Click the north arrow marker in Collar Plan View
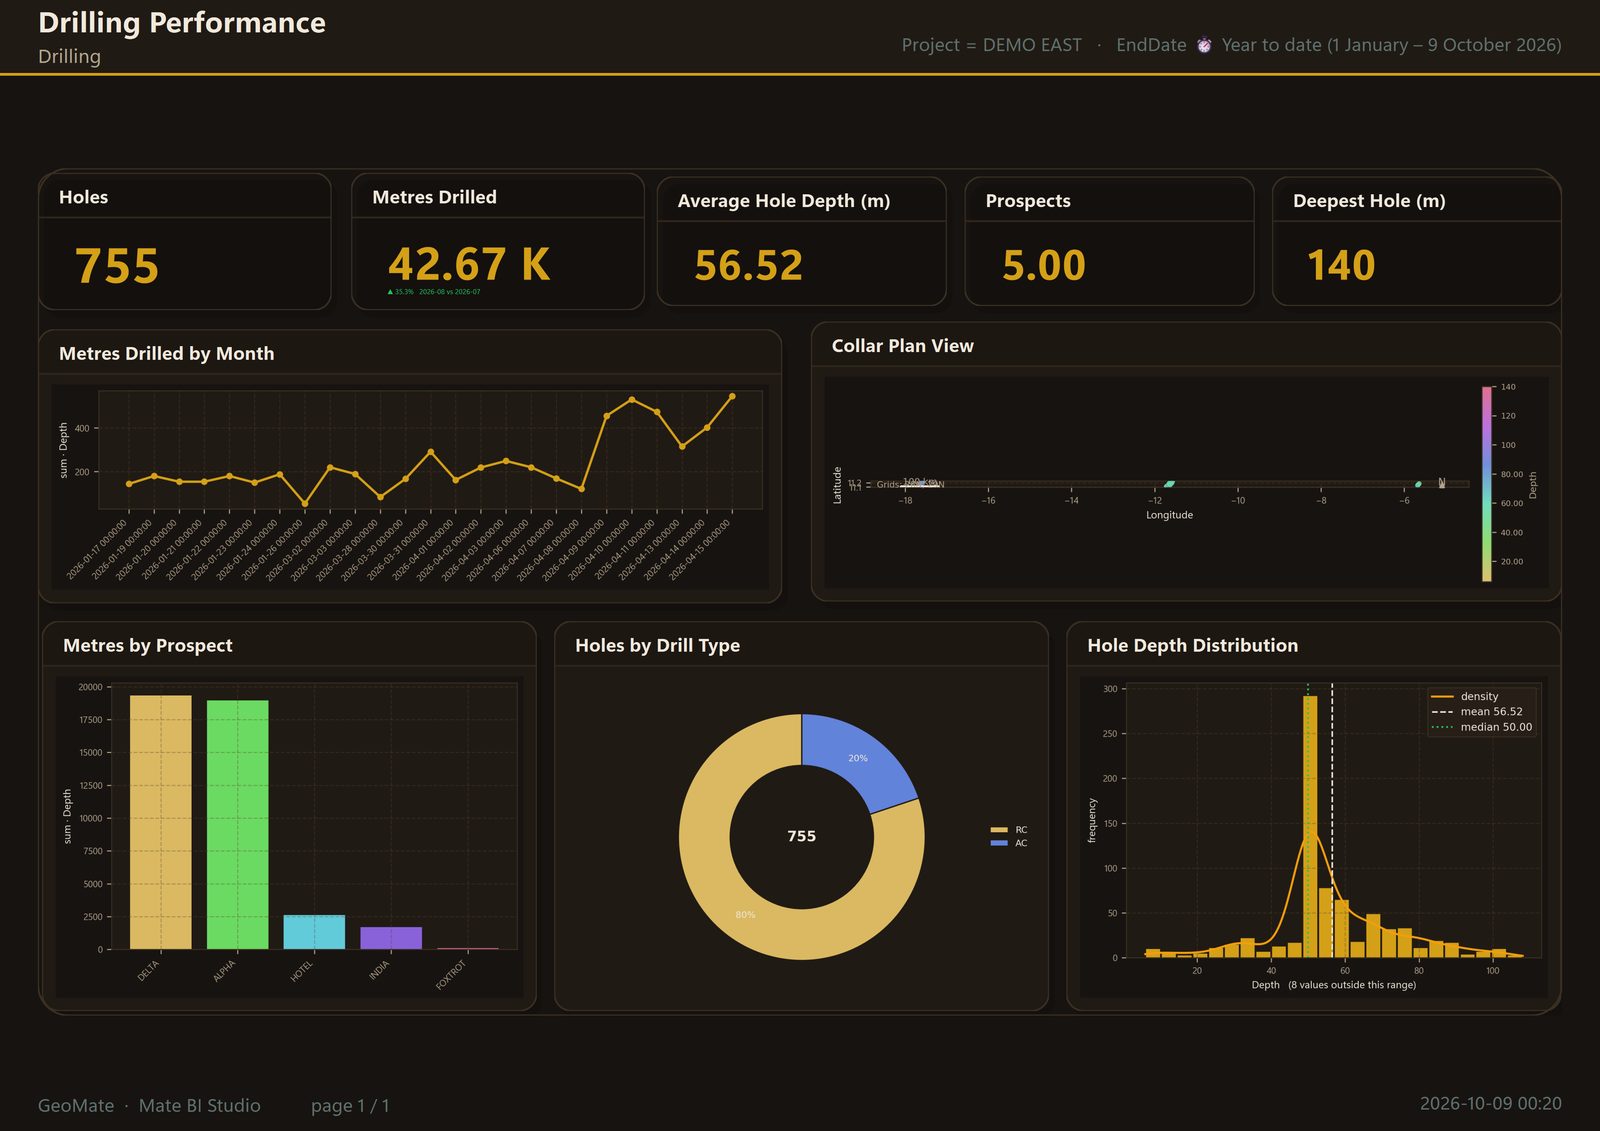1600x1131 pixels. coord(1441,483)
